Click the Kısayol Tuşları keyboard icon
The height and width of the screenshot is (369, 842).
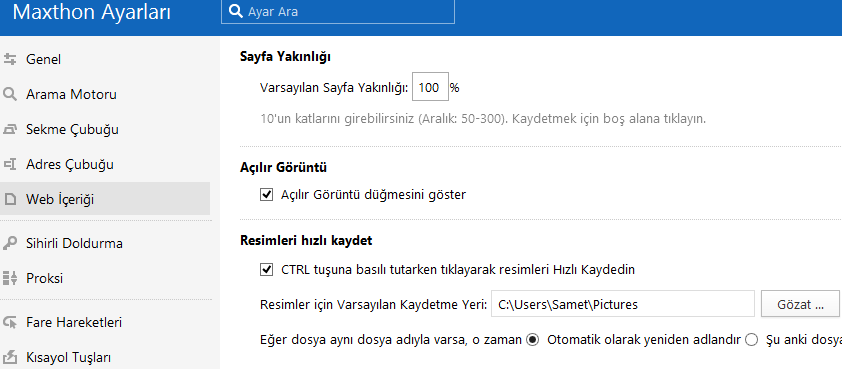[10, 357]
